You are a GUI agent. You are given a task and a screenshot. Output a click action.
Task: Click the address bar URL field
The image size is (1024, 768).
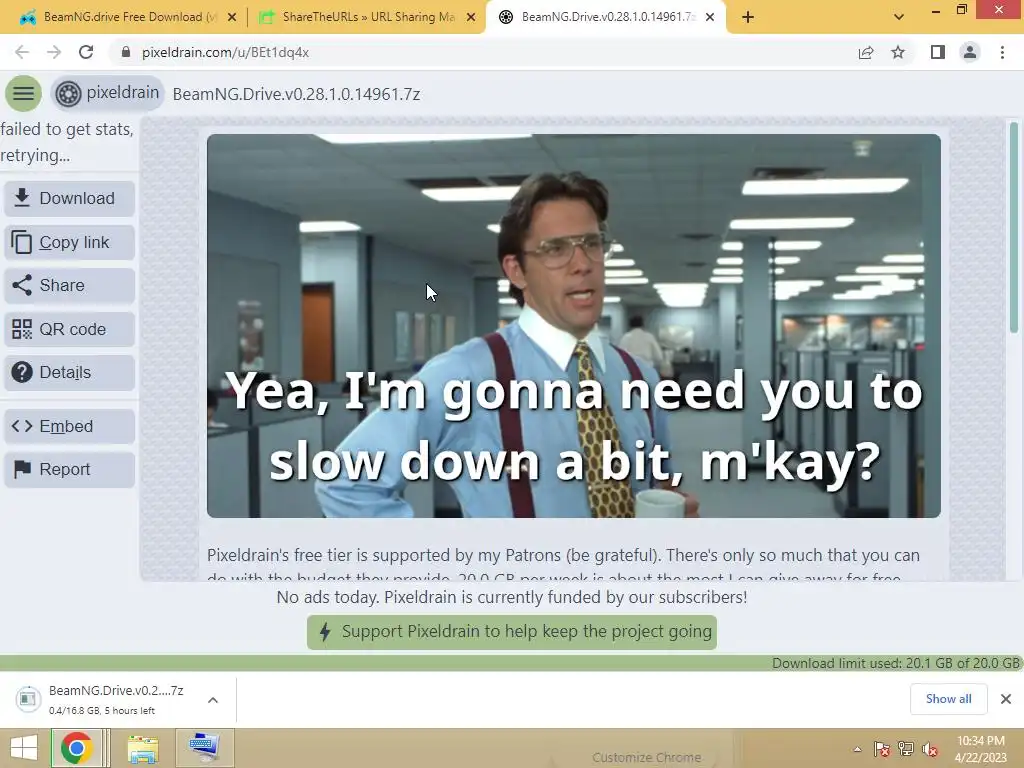pyautogui.click(x=483, y=52)
